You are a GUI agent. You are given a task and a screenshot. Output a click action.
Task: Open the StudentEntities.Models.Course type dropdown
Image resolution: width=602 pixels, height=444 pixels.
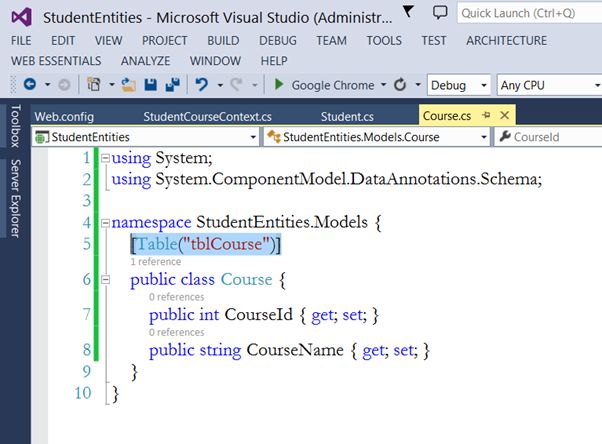tap(377, 137)
